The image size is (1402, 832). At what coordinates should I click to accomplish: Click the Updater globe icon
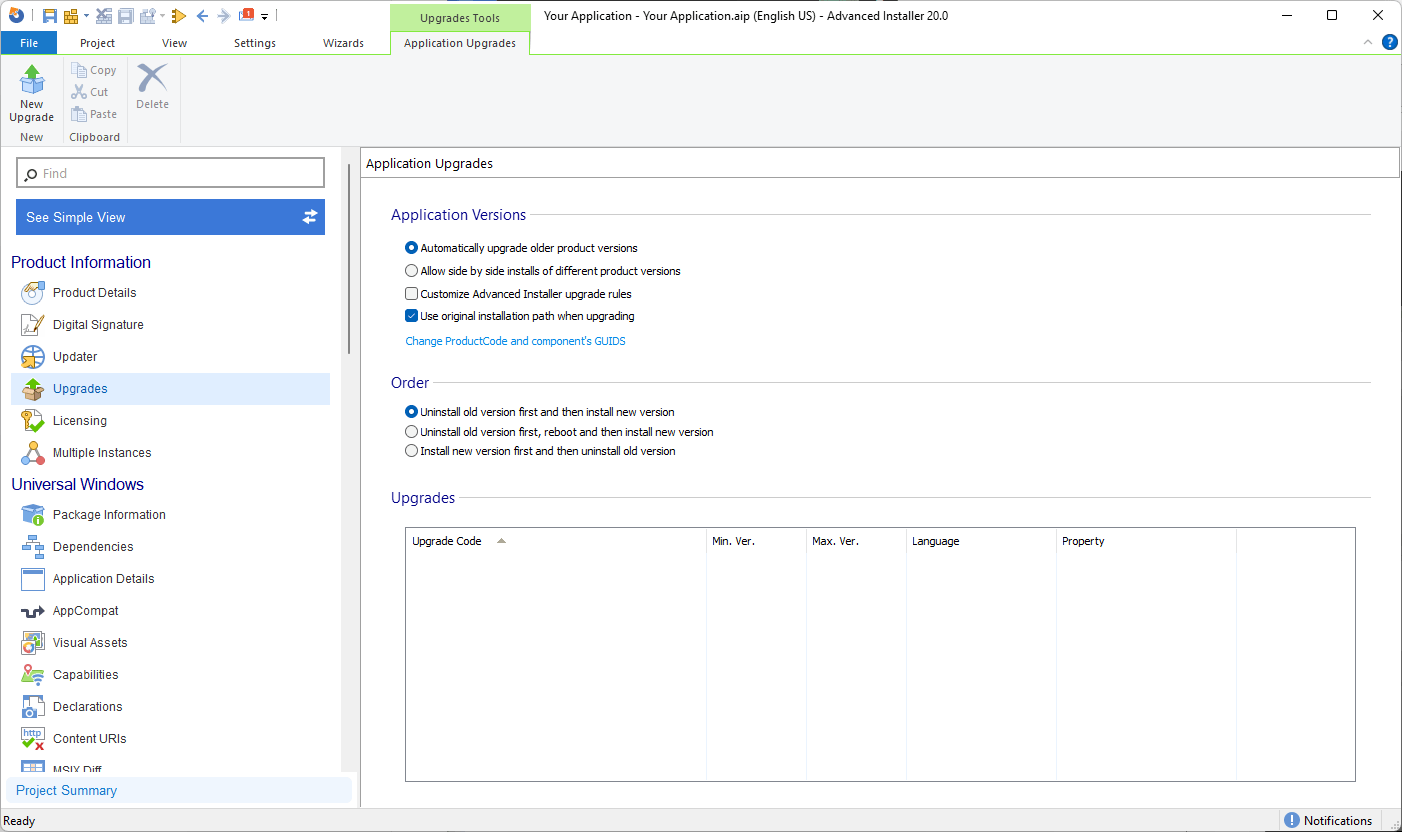[x=33, y=357]
